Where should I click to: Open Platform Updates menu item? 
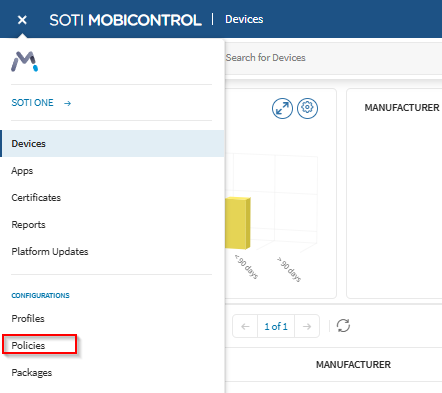coord(50,252)
